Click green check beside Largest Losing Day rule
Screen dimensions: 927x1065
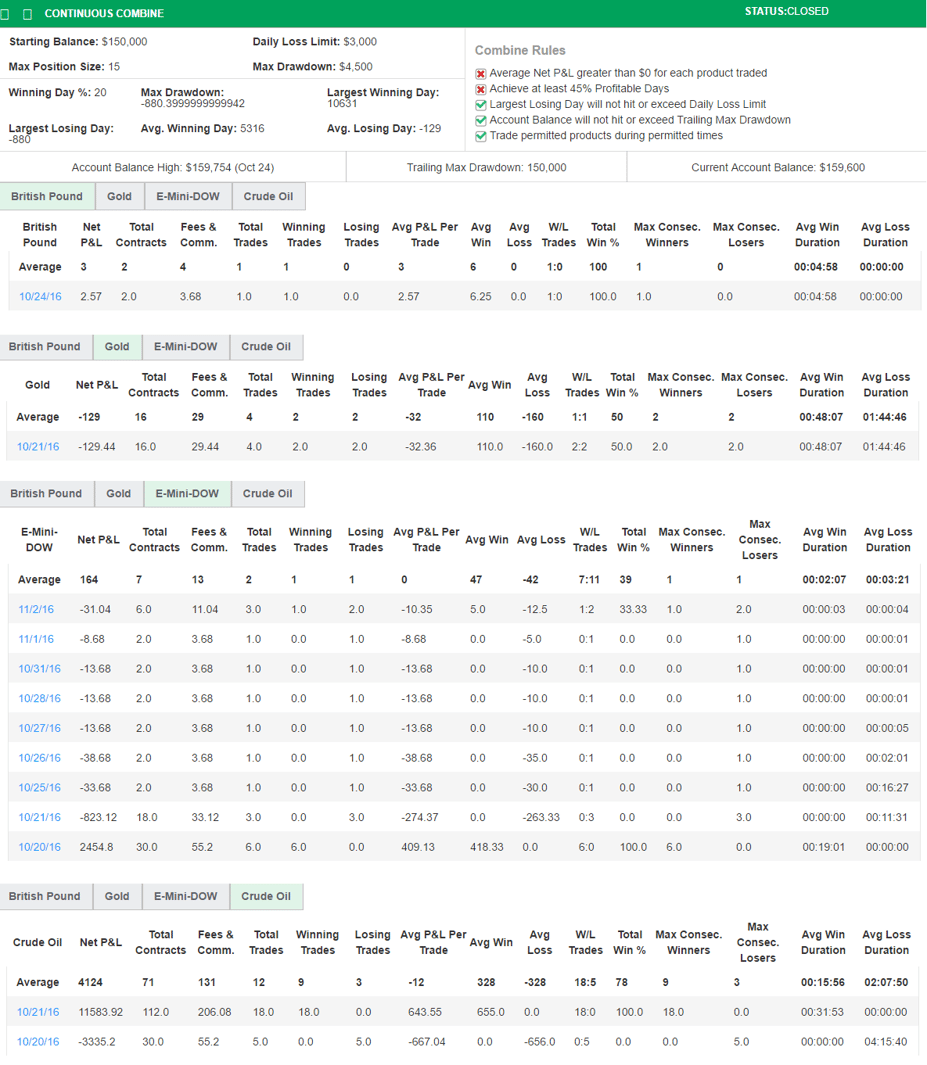pos(481,105)
